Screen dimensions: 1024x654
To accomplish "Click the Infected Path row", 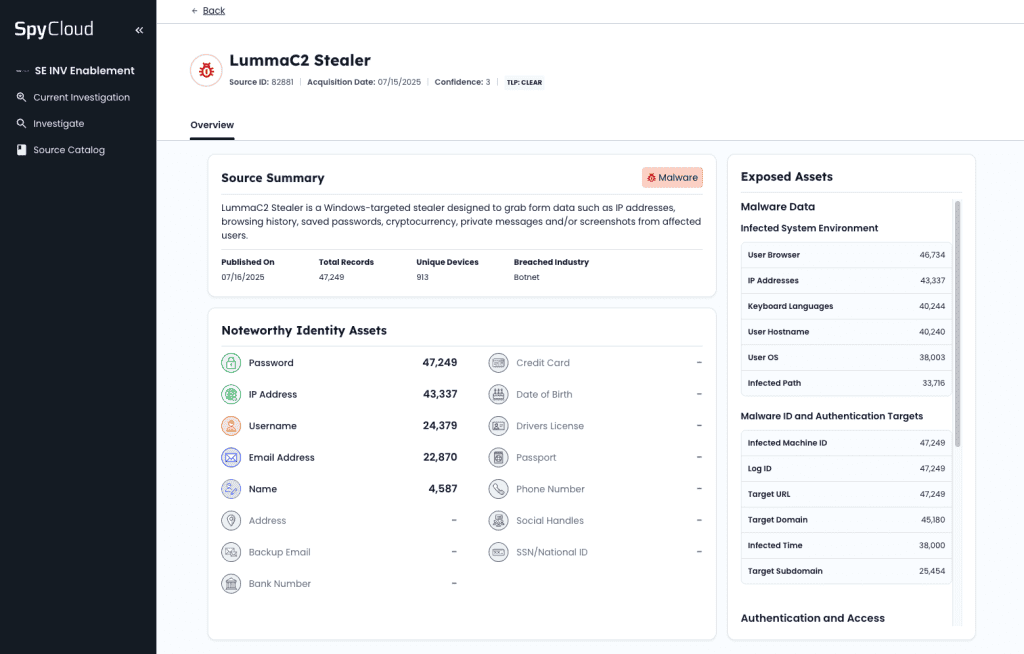I will point(846,383).
